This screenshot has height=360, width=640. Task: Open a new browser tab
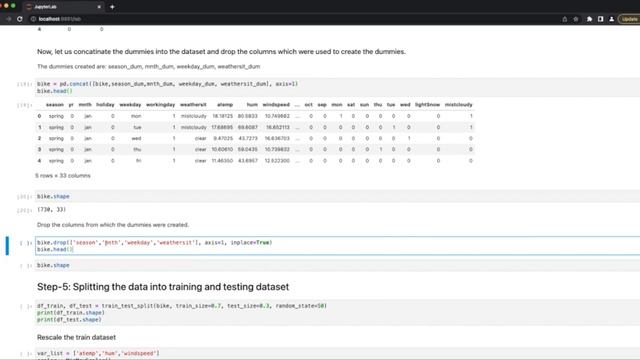tap(112, 7)
